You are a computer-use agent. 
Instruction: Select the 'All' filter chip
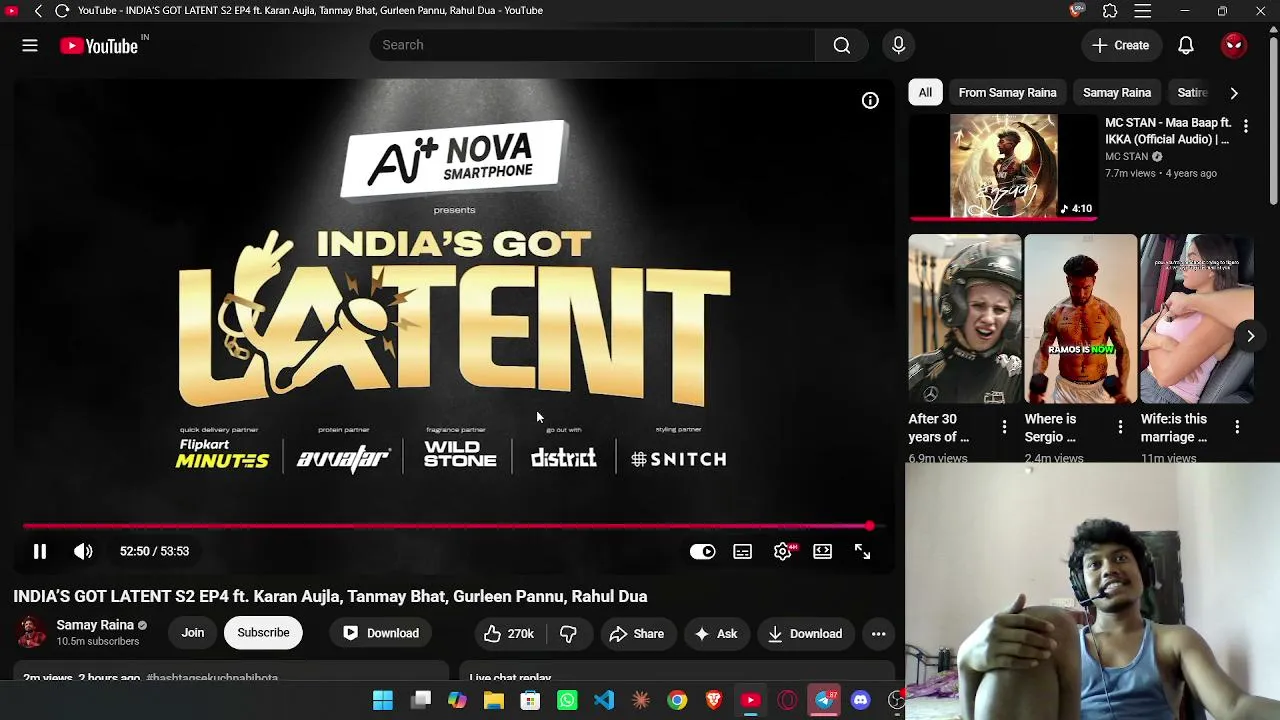point(925,93)
